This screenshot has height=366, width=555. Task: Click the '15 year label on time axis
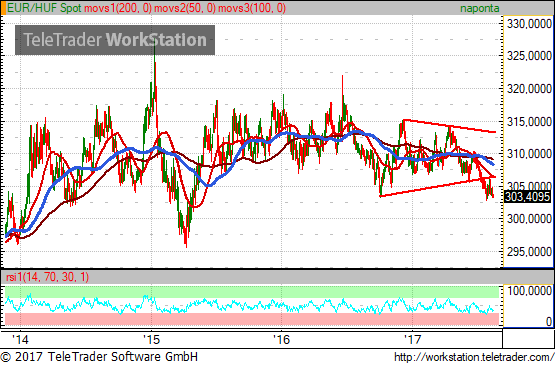pyautogui.click(x=151, y=339)
